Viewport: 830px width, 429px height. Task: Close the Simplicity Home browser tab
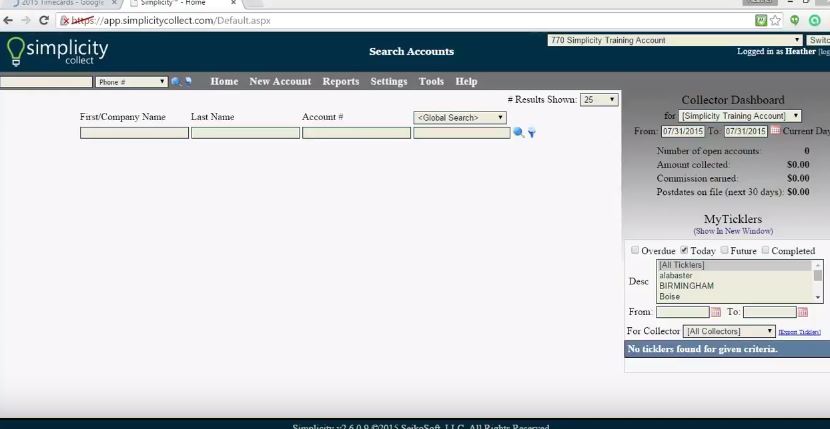coord(233,3)
